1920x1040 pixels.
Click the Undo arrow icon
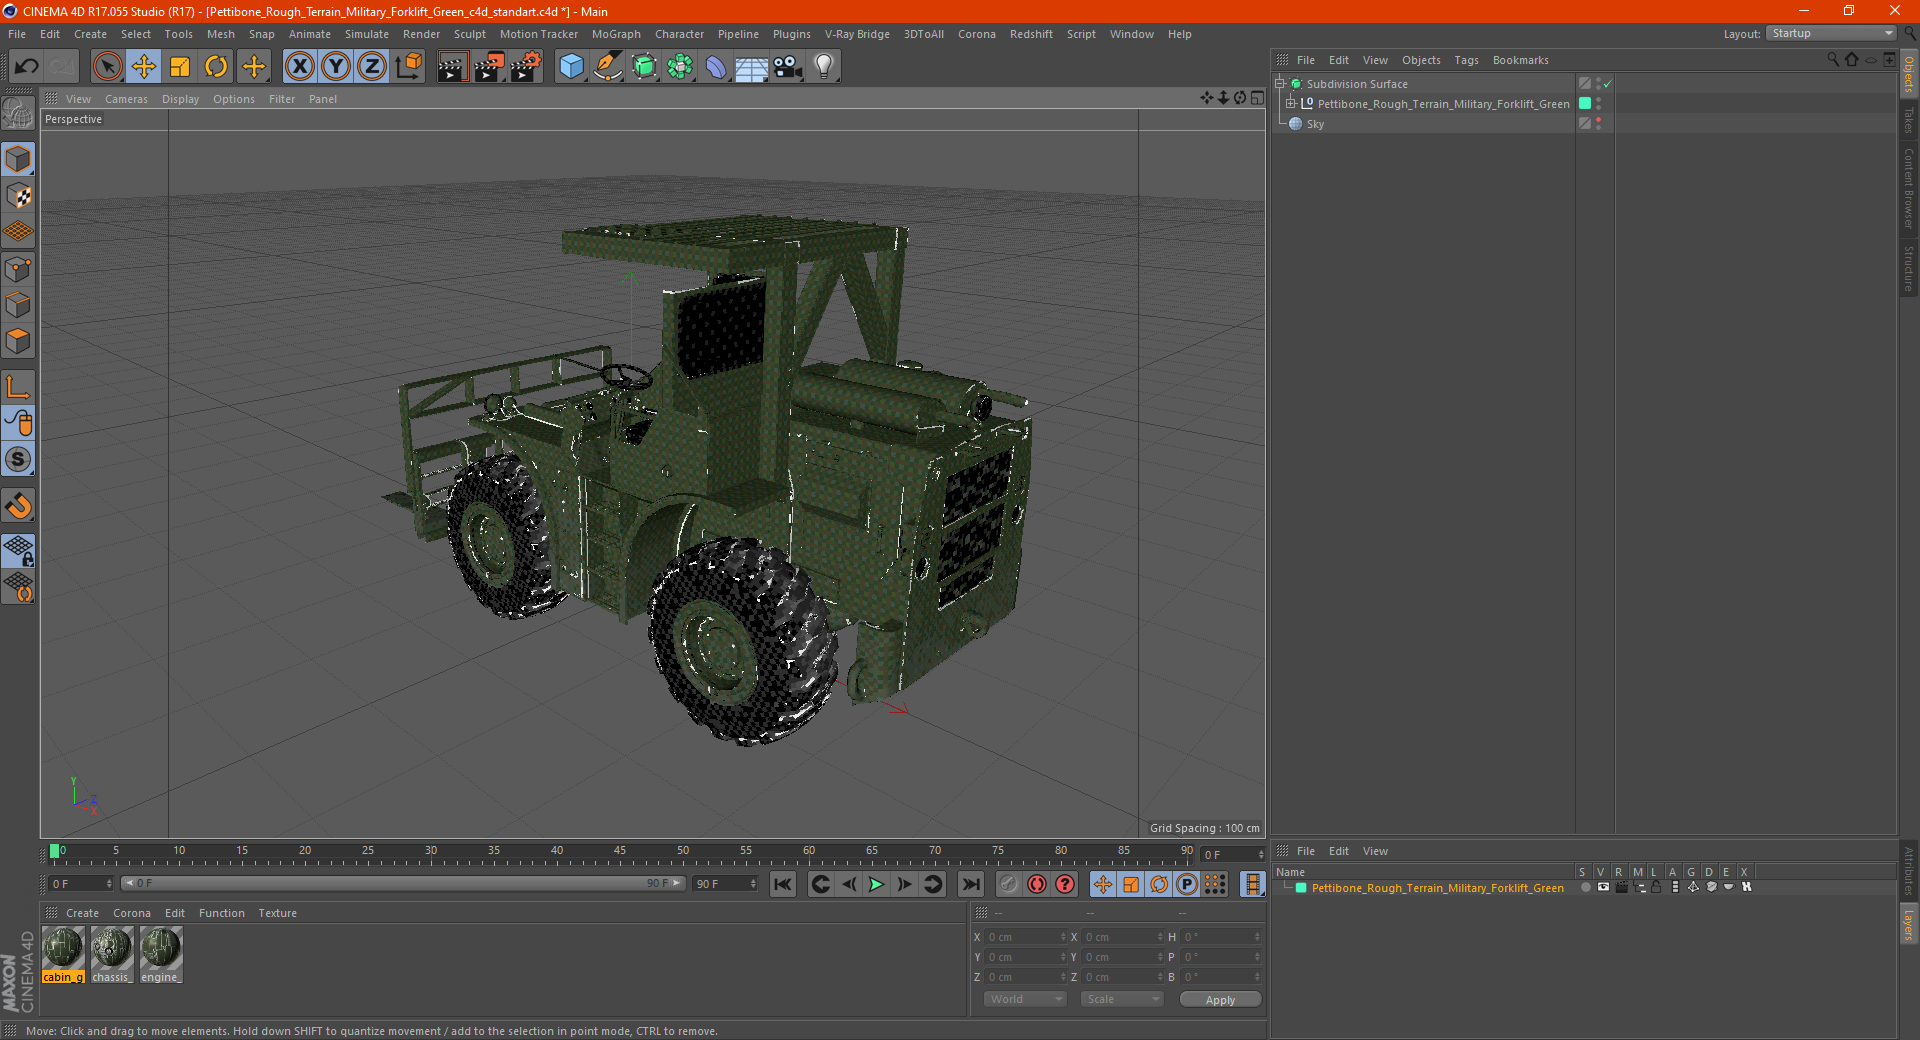(27, 67)
